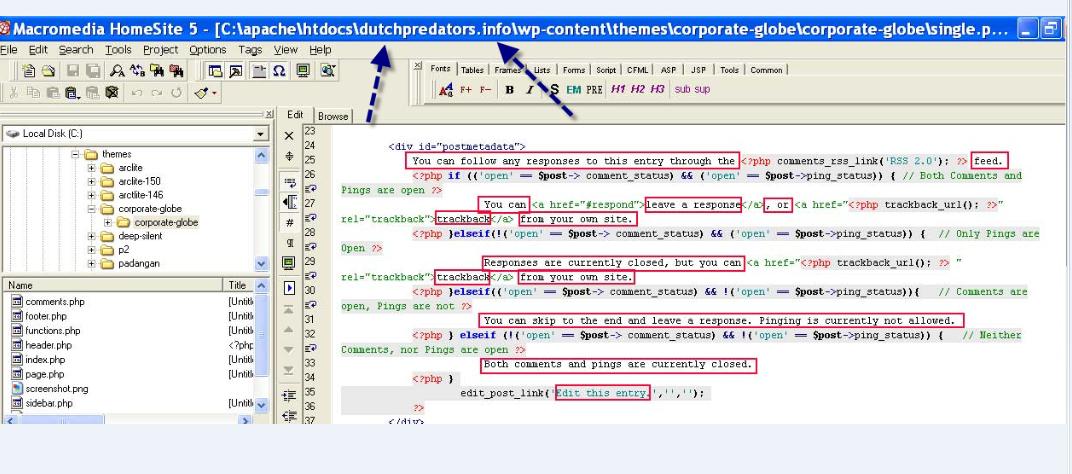Collapse the themes folder
Viewport: 1072px width, 474px height.
[76, 154]
